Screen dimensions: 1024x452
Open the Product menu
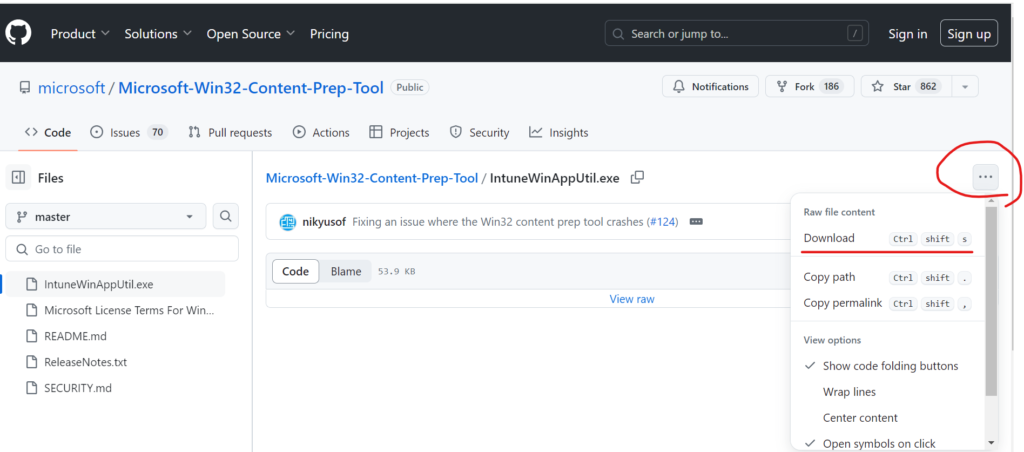pos(80,34)
